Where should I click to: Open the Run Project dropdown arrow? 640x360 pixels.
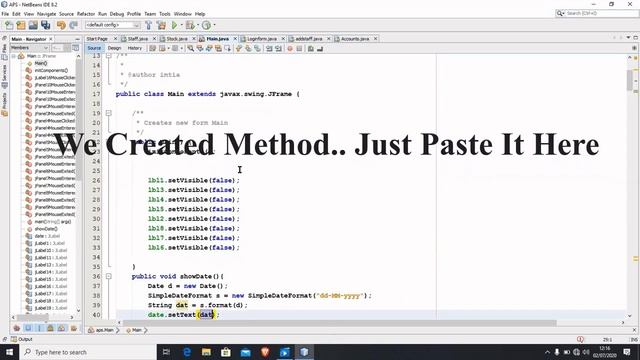click(x=181, y=25)
